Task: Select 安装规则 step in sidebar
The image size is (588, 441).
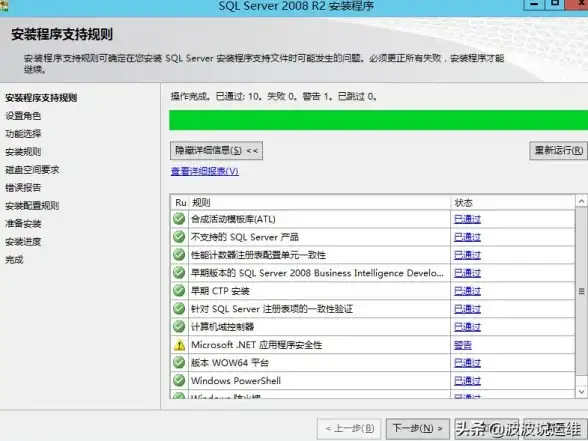Action: pos(23,152)
